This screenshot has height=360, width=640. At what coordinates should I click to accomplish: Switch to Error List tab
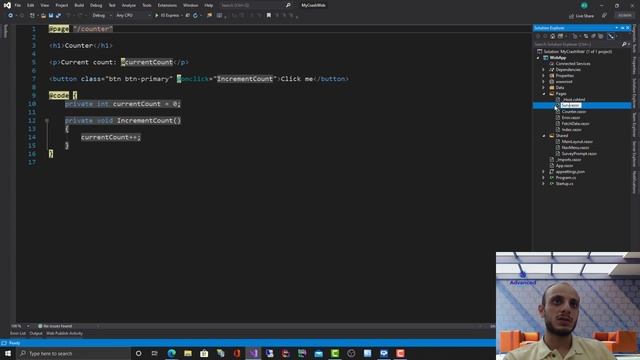tap(18, 333)
